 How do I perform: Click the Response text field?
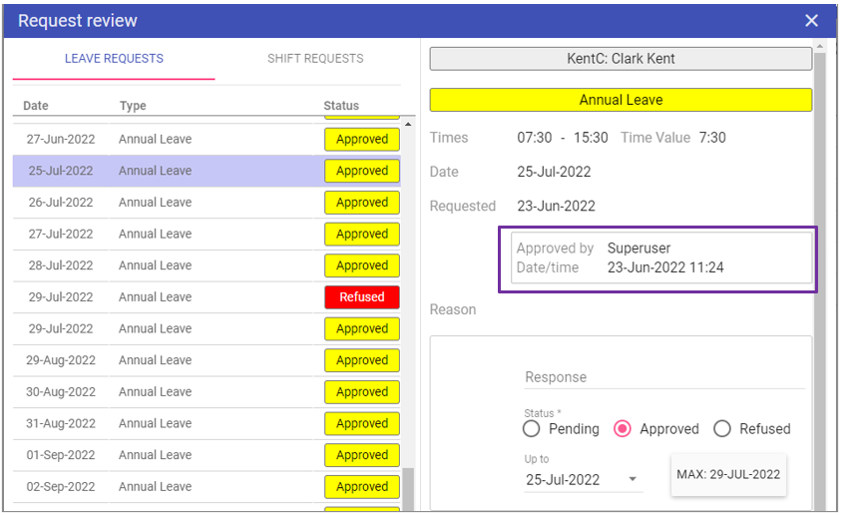[664, 377]
